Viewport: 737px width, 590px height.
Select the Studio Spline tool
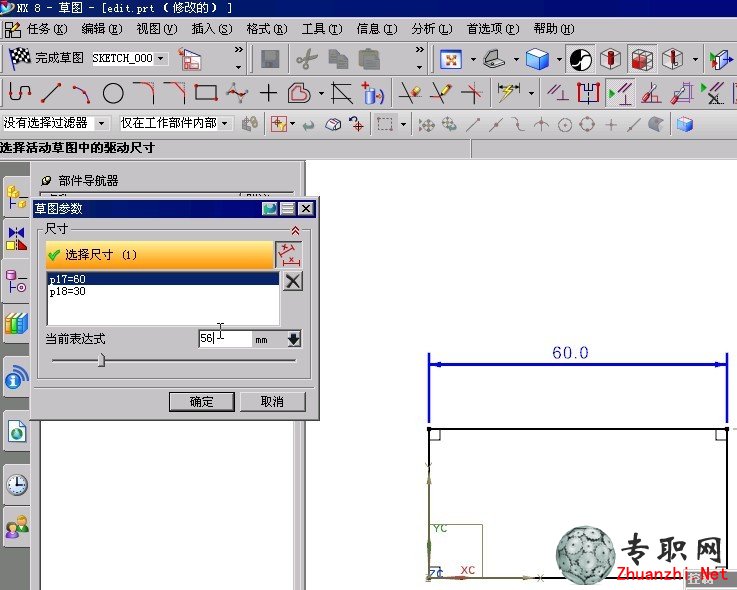point(236,93)
